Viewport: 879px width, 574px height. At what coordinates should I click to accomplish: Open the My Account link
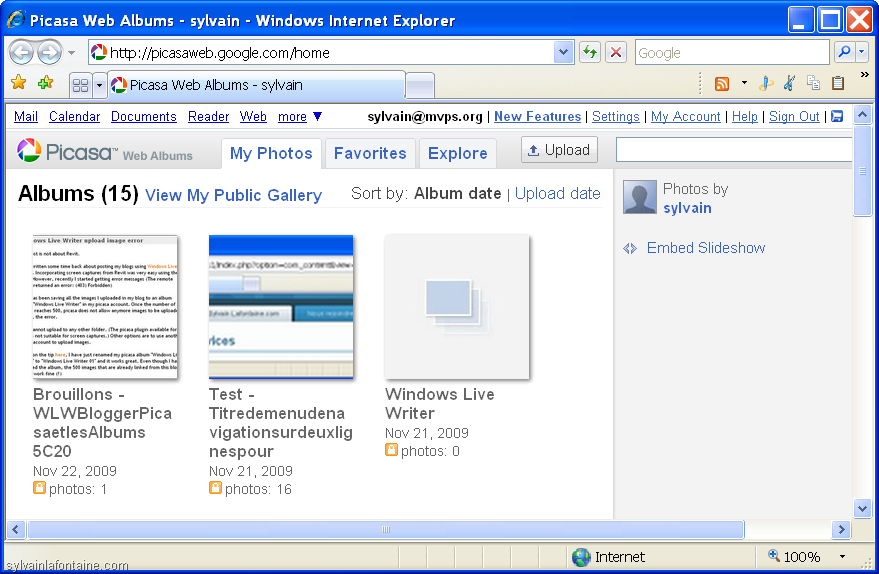click(x=686, y=117)
